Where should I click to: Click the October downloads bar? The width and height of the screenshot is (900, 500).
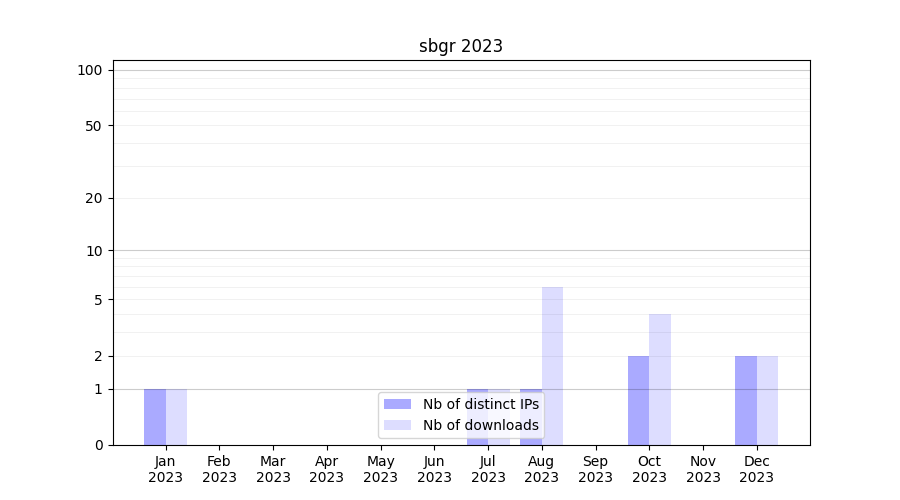pyautogui.click(x=660, y=379)
